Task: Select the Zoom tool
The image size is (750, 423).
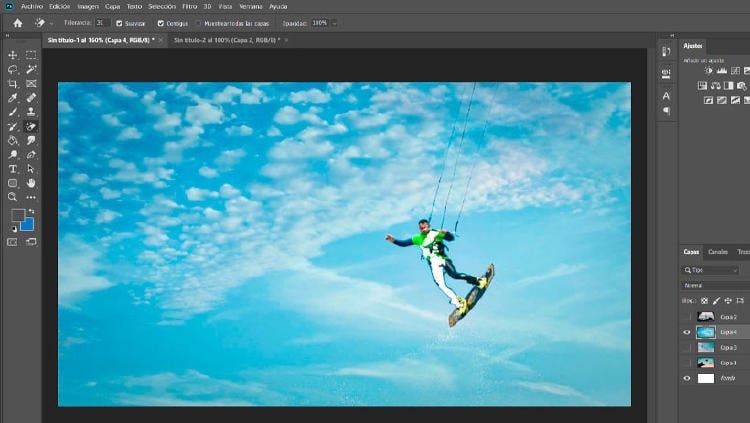Action: 13,198
